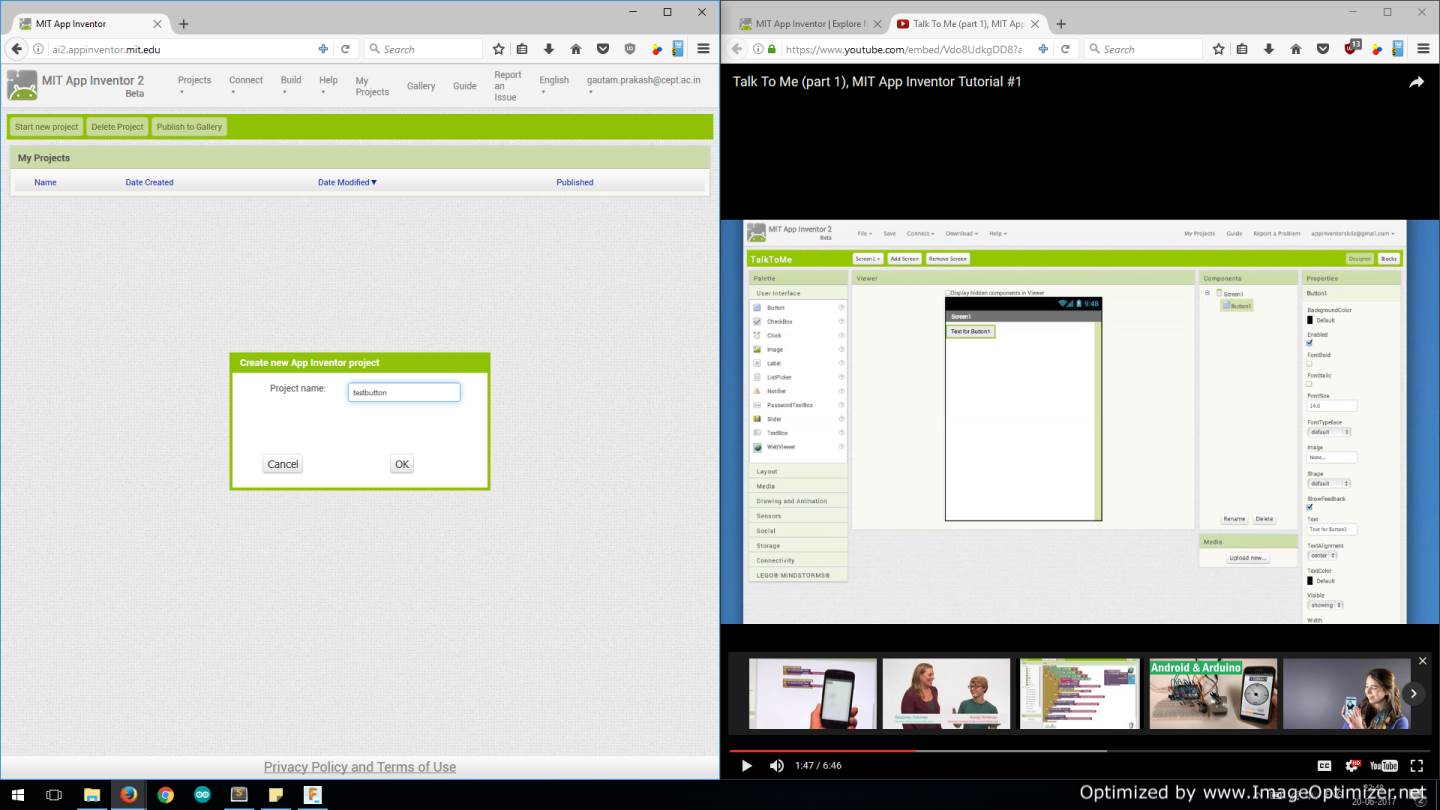1440x810 pixels.
Task: Open the Pocket icon in the left Firefox toolbar
Action: point(603,49)
